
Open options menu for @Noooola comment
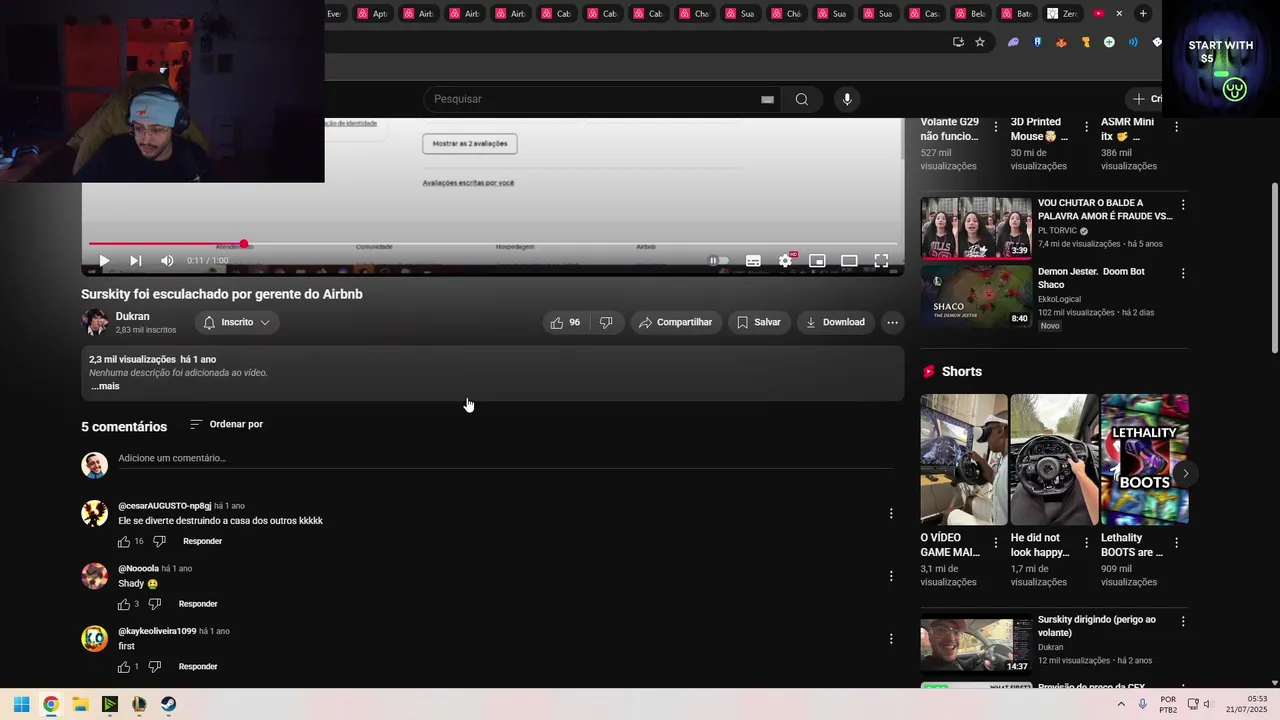tap(891, 576)
